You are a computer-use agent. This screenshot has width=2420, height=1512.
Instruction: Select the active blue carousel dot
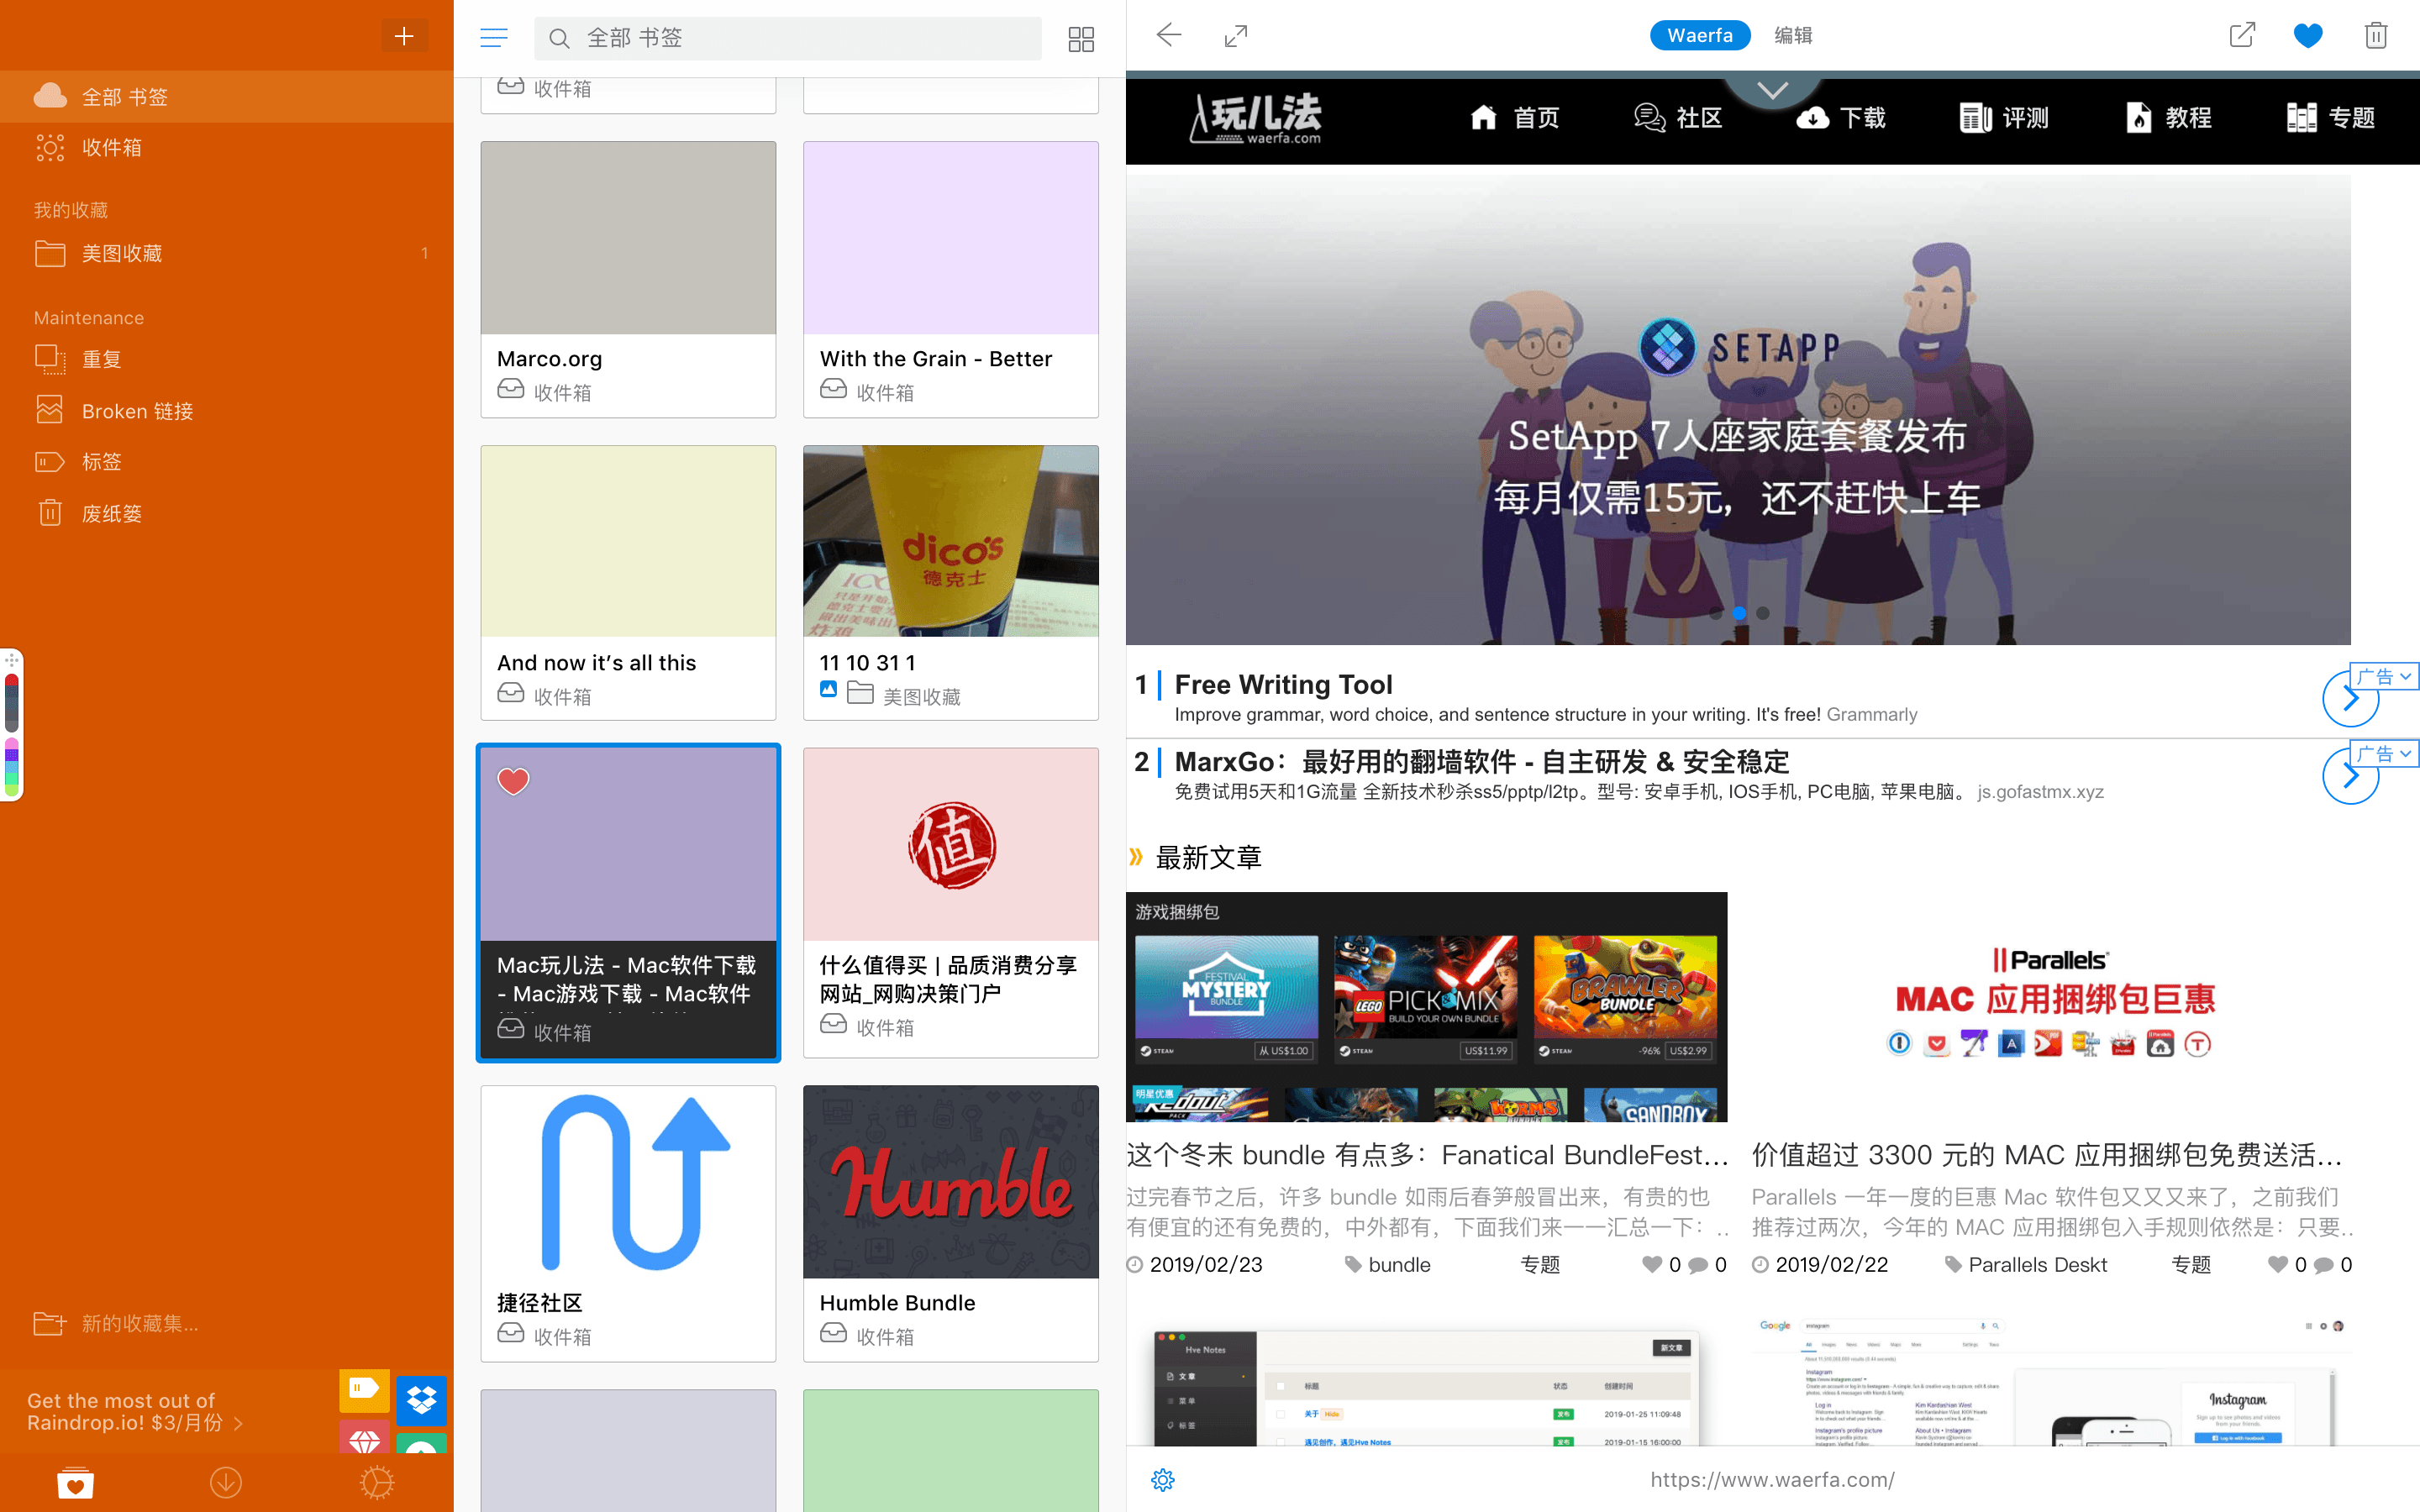1739,613
